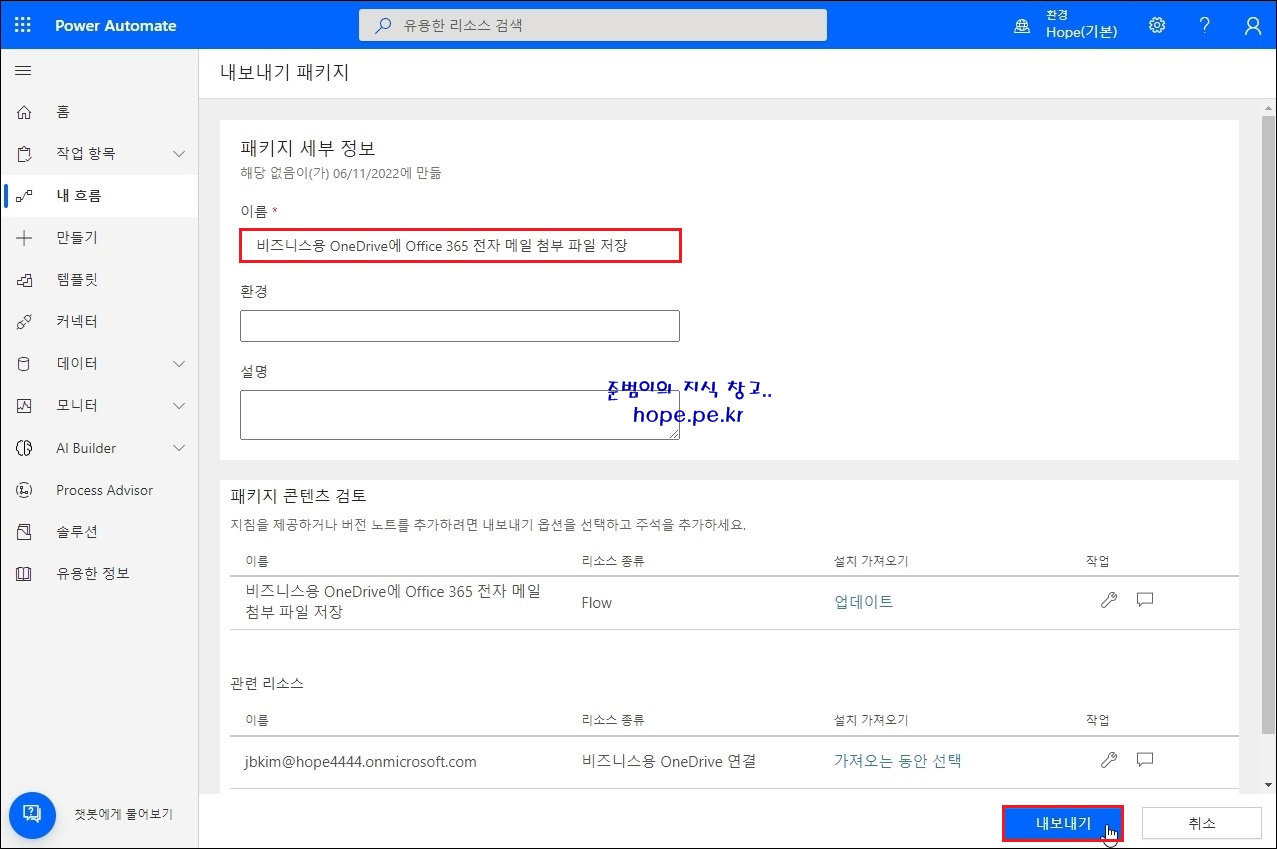This screenshot has width=1277, height=849.
Task: Click the Solutions icon
Action: 24,532
